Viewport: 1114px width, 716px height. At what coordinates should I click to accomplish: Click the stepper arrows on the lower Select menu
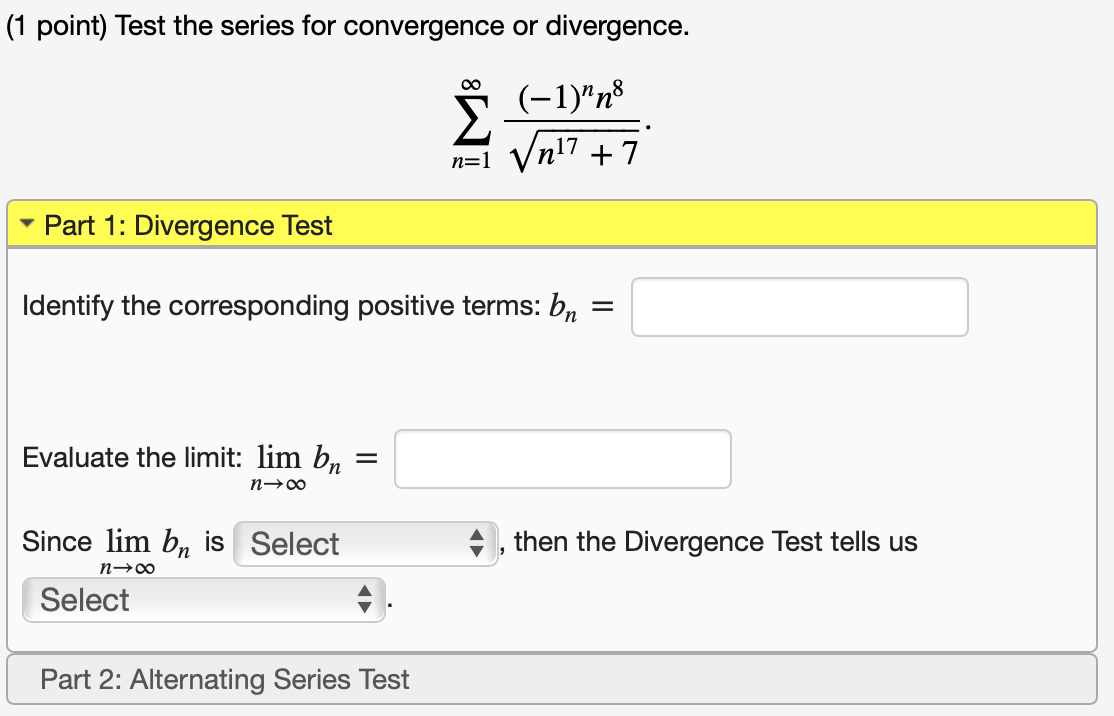click(x=367, y=600)
